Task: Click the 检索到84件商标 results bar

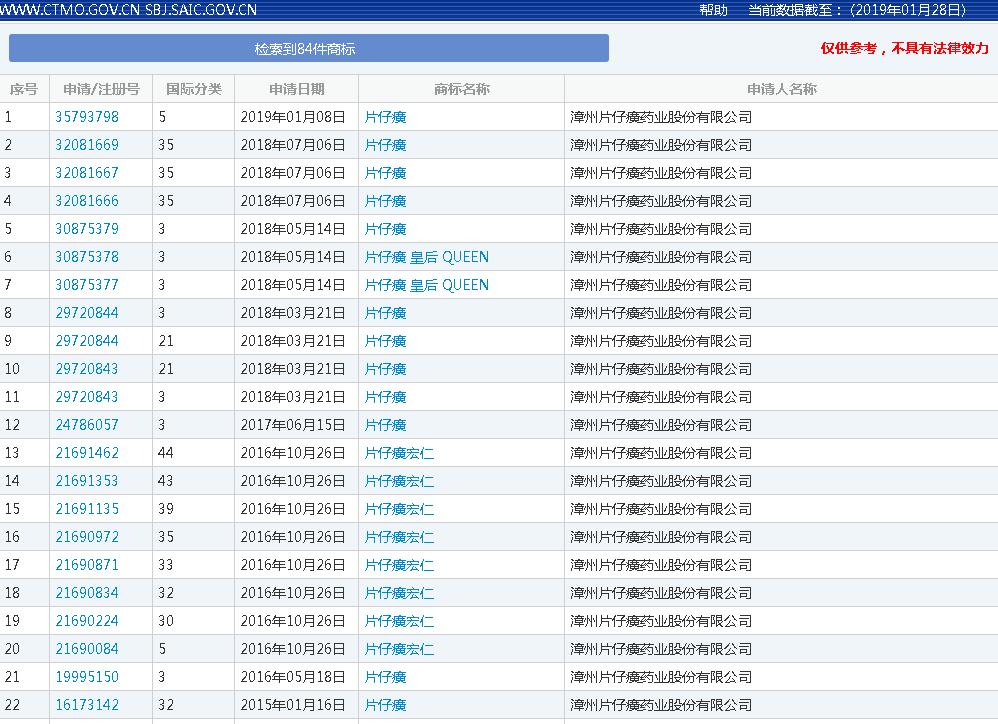Action: 309,48
